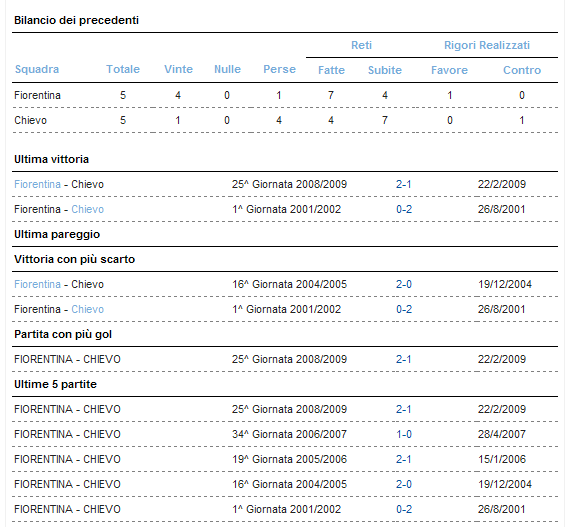Select Fiorentina in the balance table
The height and width of the screenshot is (527, 566).
coord(37,95)
